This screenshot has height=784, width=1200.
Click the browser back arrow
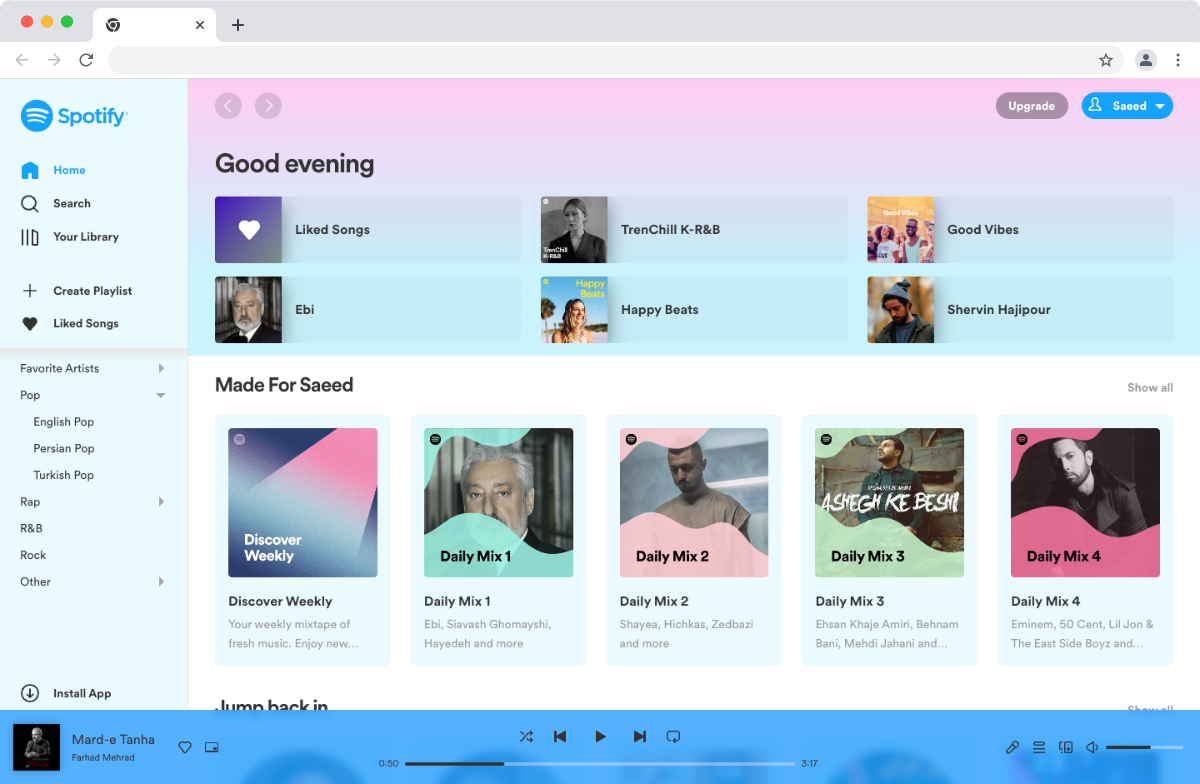22,60
